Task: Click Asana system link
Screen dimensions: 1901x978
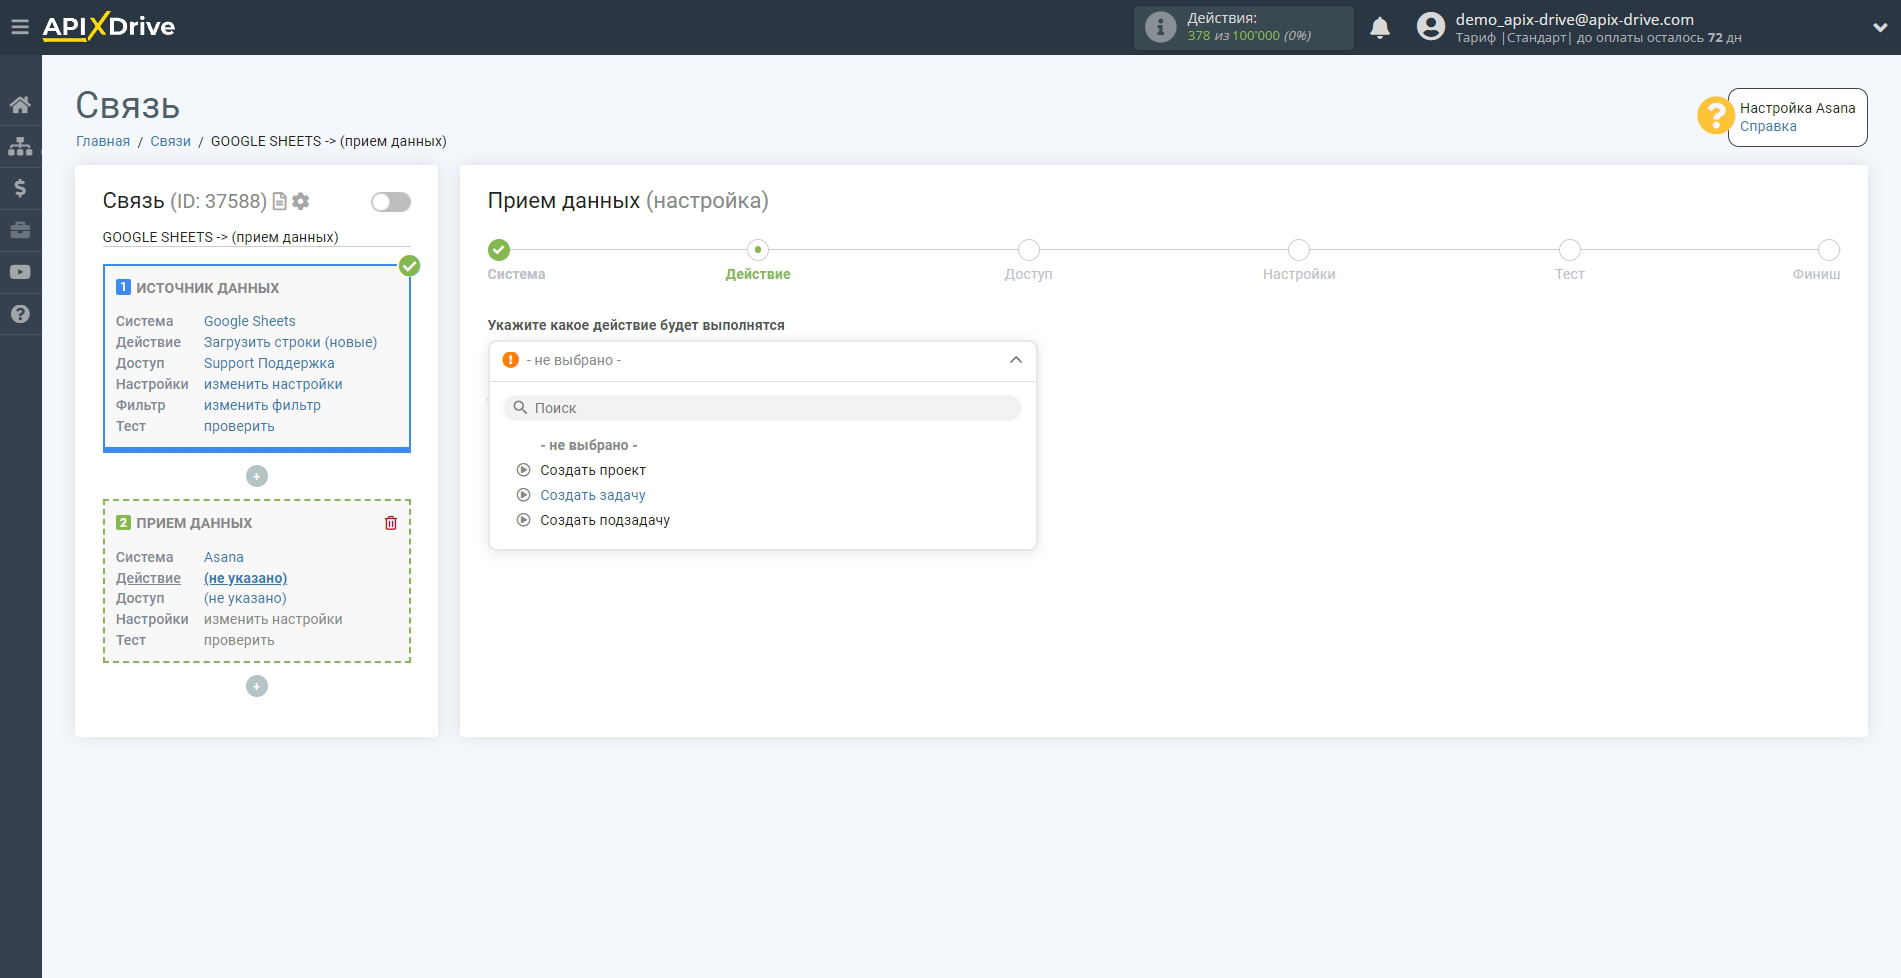Action: tap(224, 557)
